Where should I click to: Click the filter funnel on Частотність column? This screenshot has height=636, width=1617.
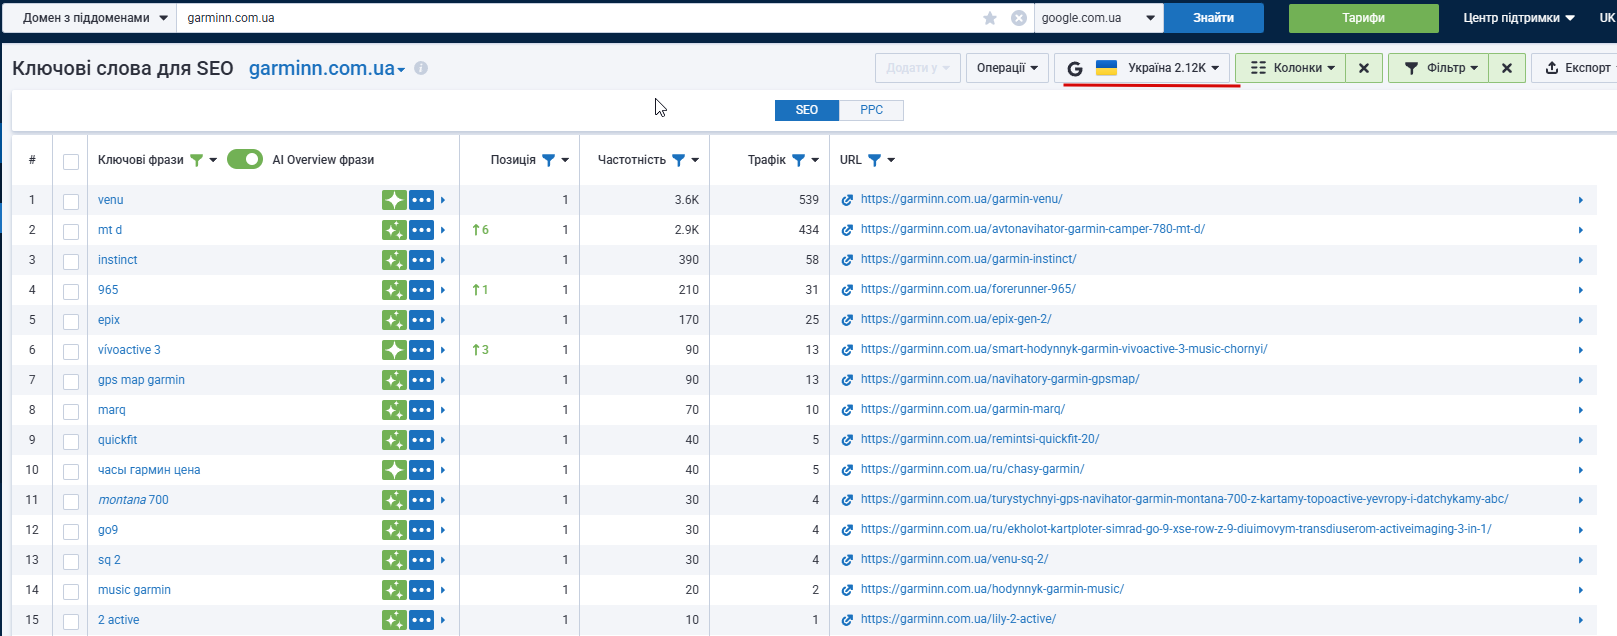678,160
